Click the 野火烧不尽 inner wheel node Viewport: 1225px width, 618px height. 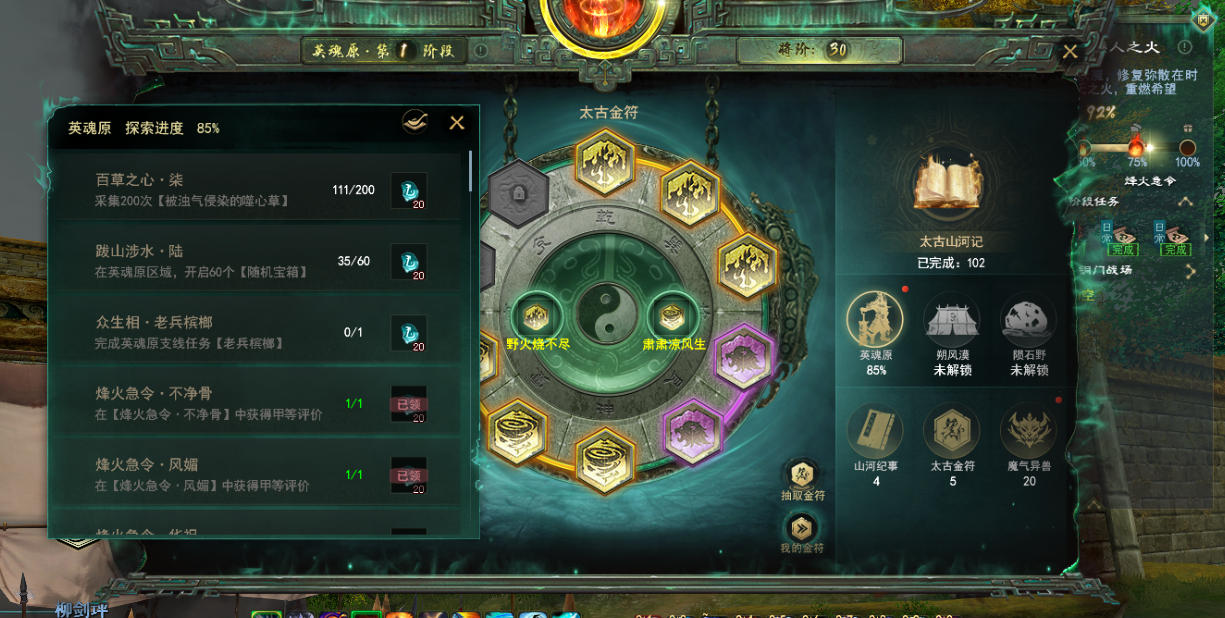(x=538, y=316)
